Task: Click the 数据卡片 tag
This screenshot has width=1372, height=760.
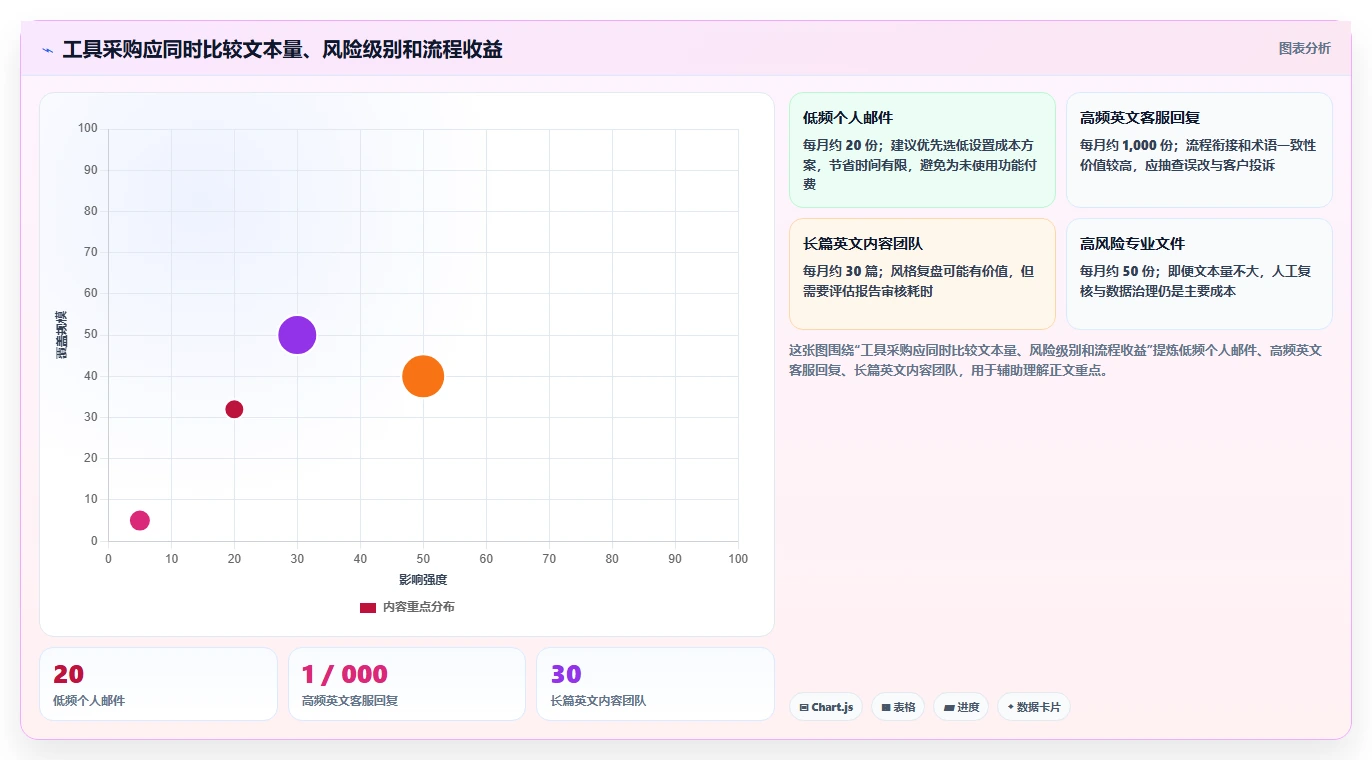Action: (1033, 707)
